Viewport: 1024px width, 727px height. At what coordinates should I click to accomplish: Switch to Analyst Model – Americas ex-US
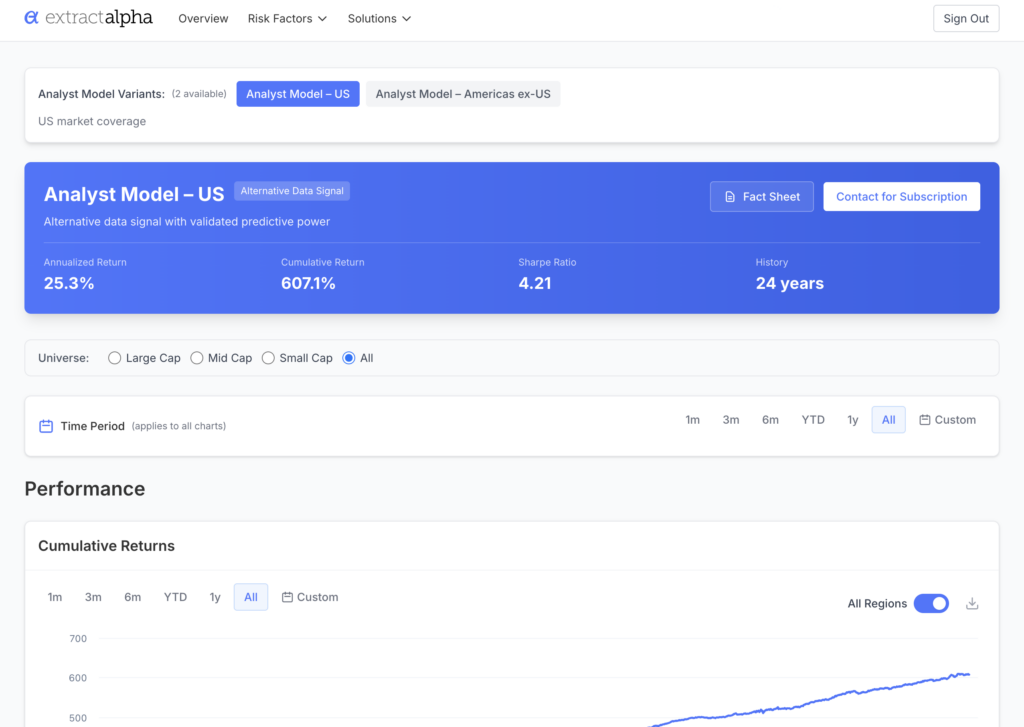click(463, 94)
